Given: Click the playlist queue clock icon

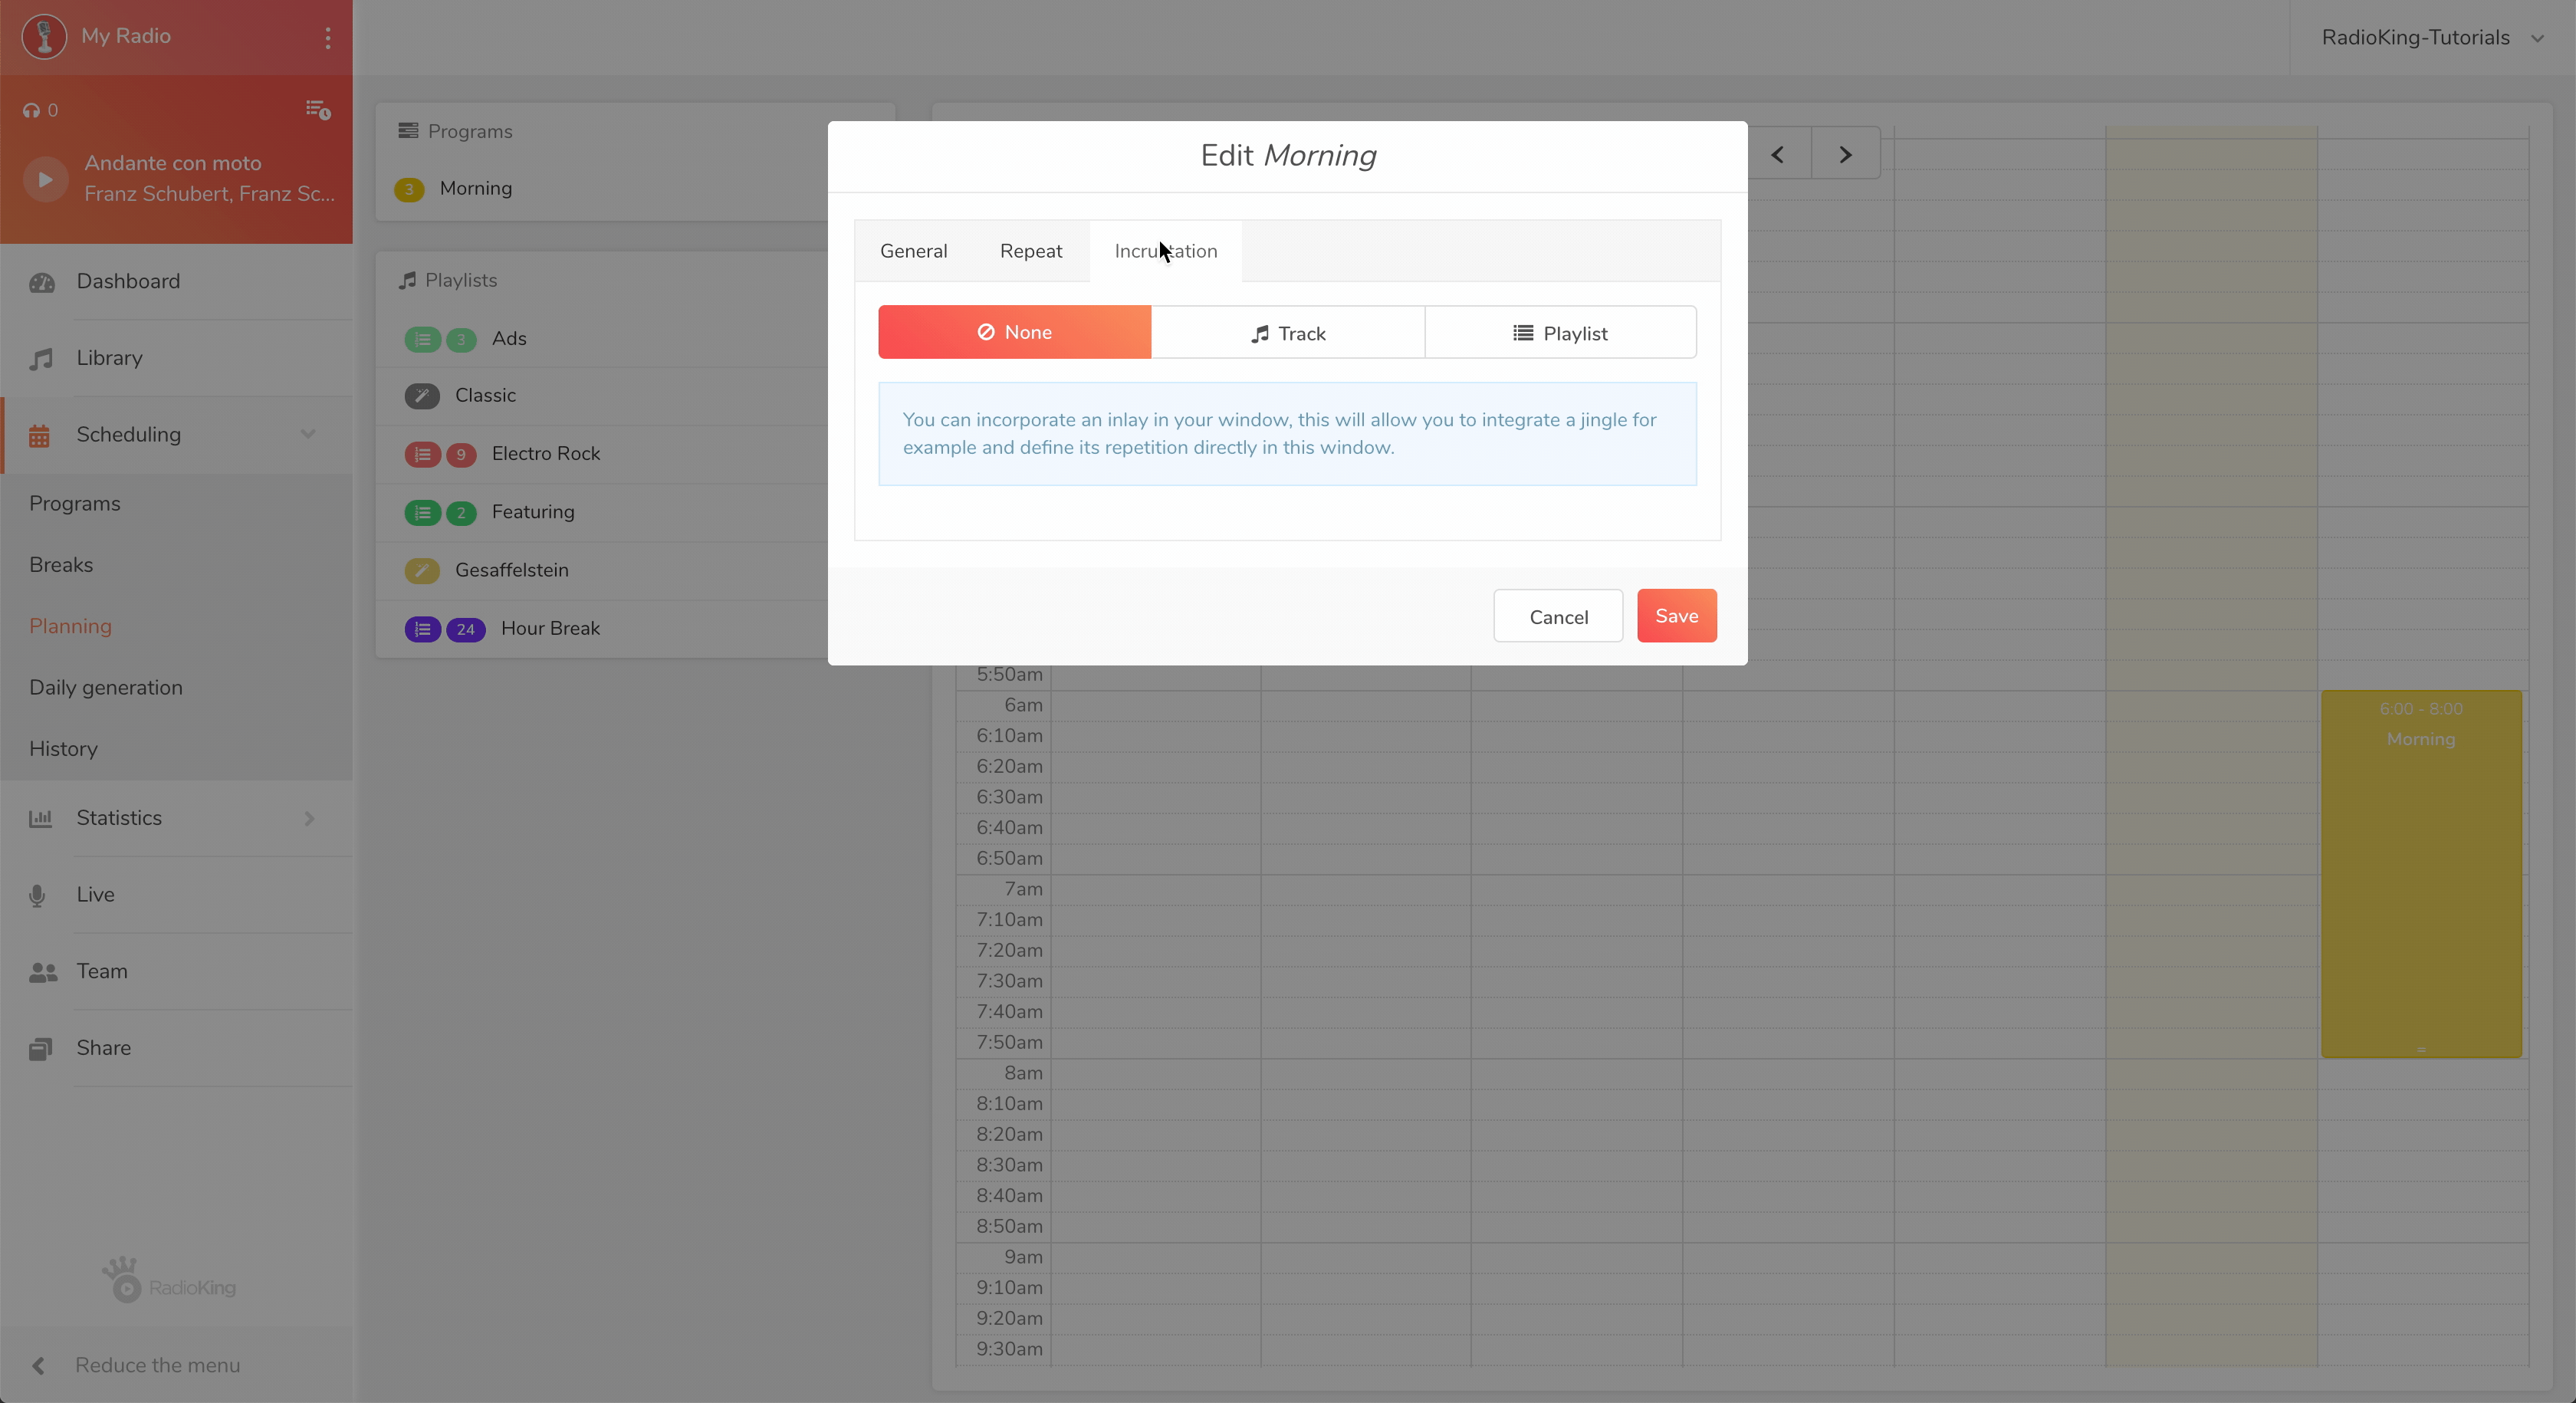Looking at the screenshot, I should click(x=318, y=110).
